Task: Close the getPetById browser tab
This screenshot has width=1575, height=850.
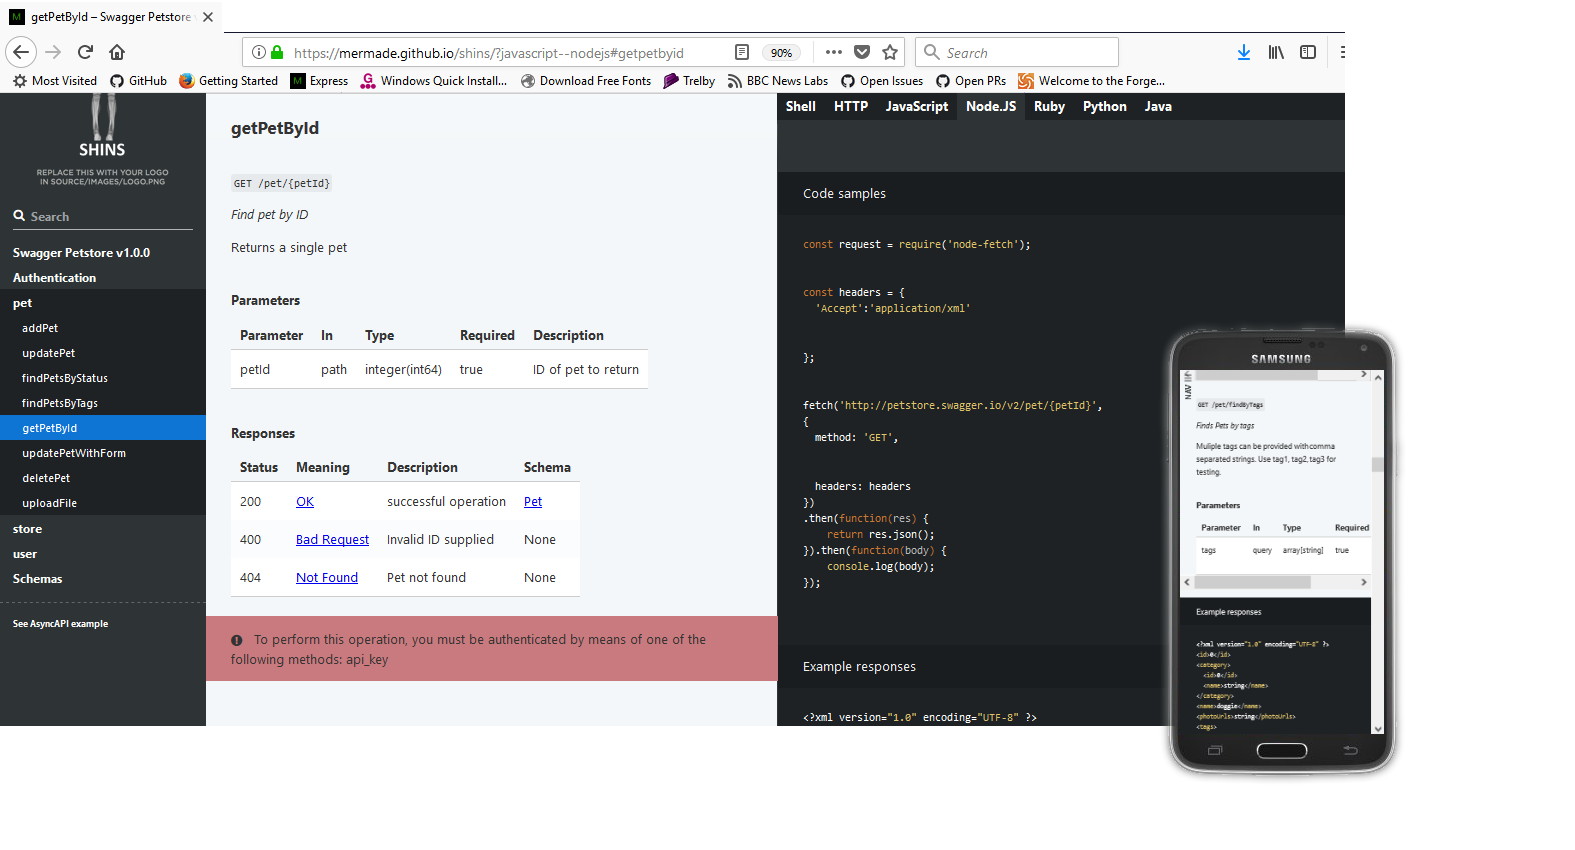Action: (208, 17)
